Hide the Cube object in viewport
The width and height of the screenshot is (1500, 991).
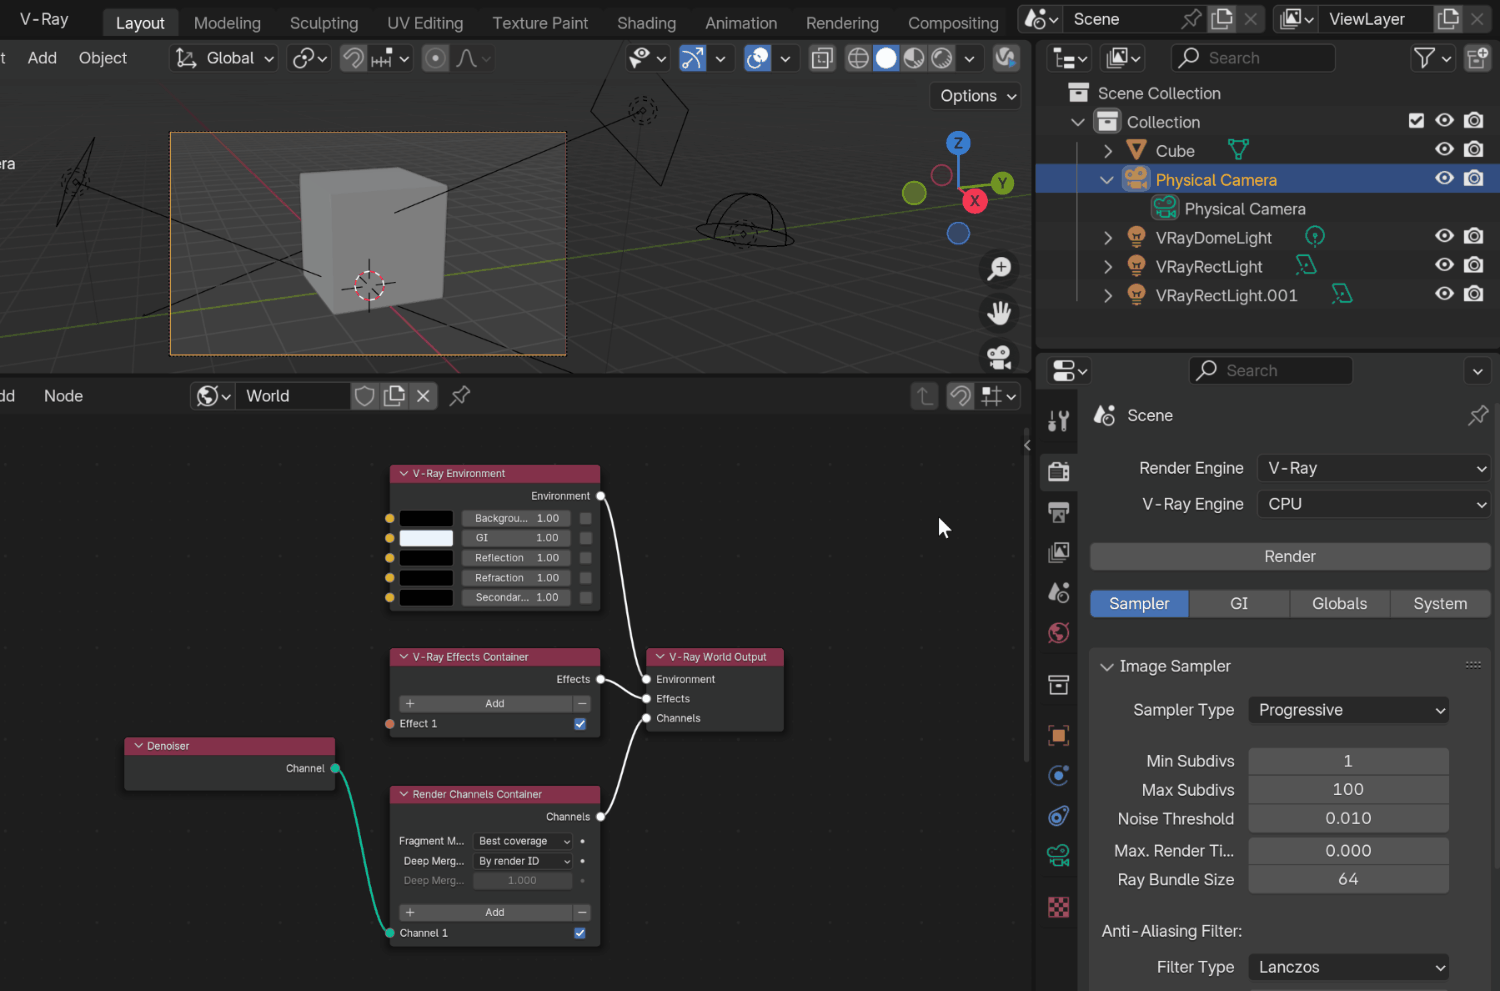pos(1444,150)
